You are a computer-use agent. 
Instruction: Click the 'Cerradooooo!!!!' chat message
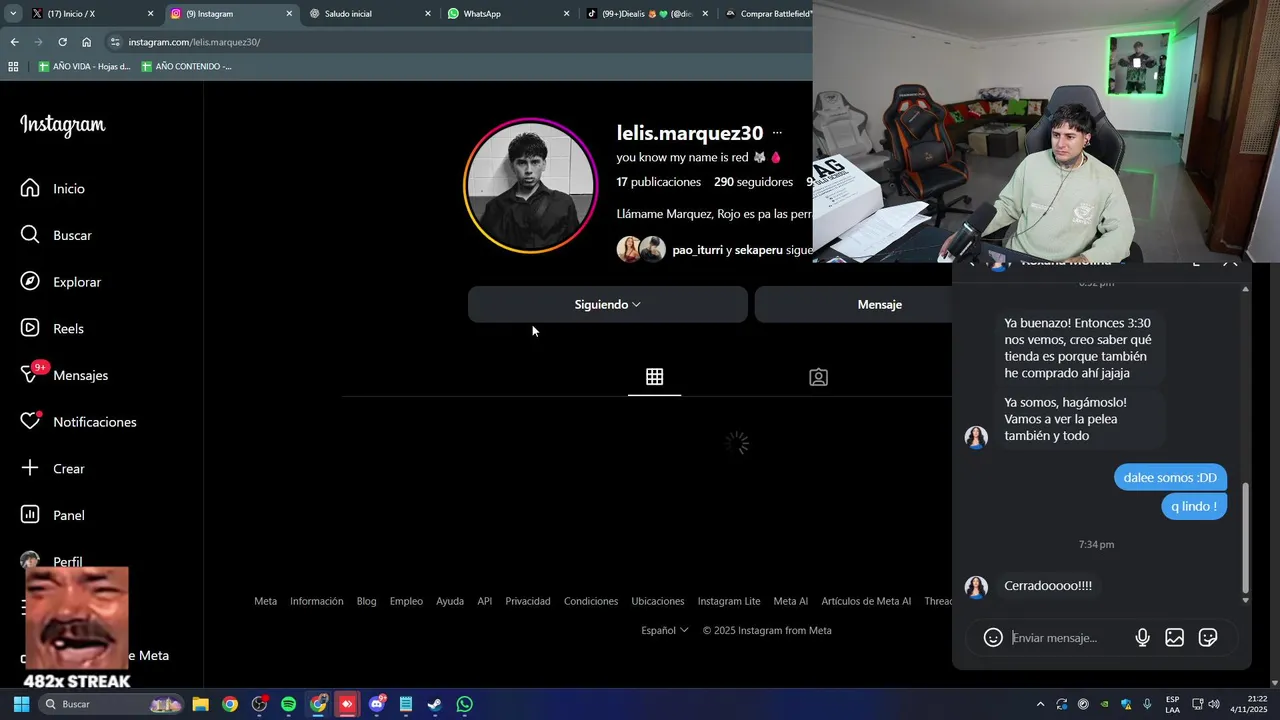click(1048, 586)
